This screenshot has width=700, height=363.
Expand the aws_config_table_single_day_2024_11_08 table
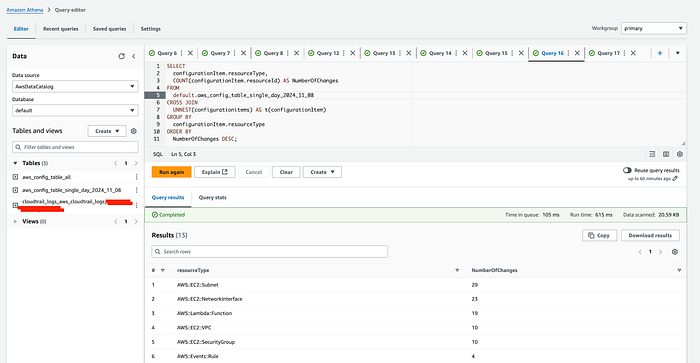tap(15, 190)
